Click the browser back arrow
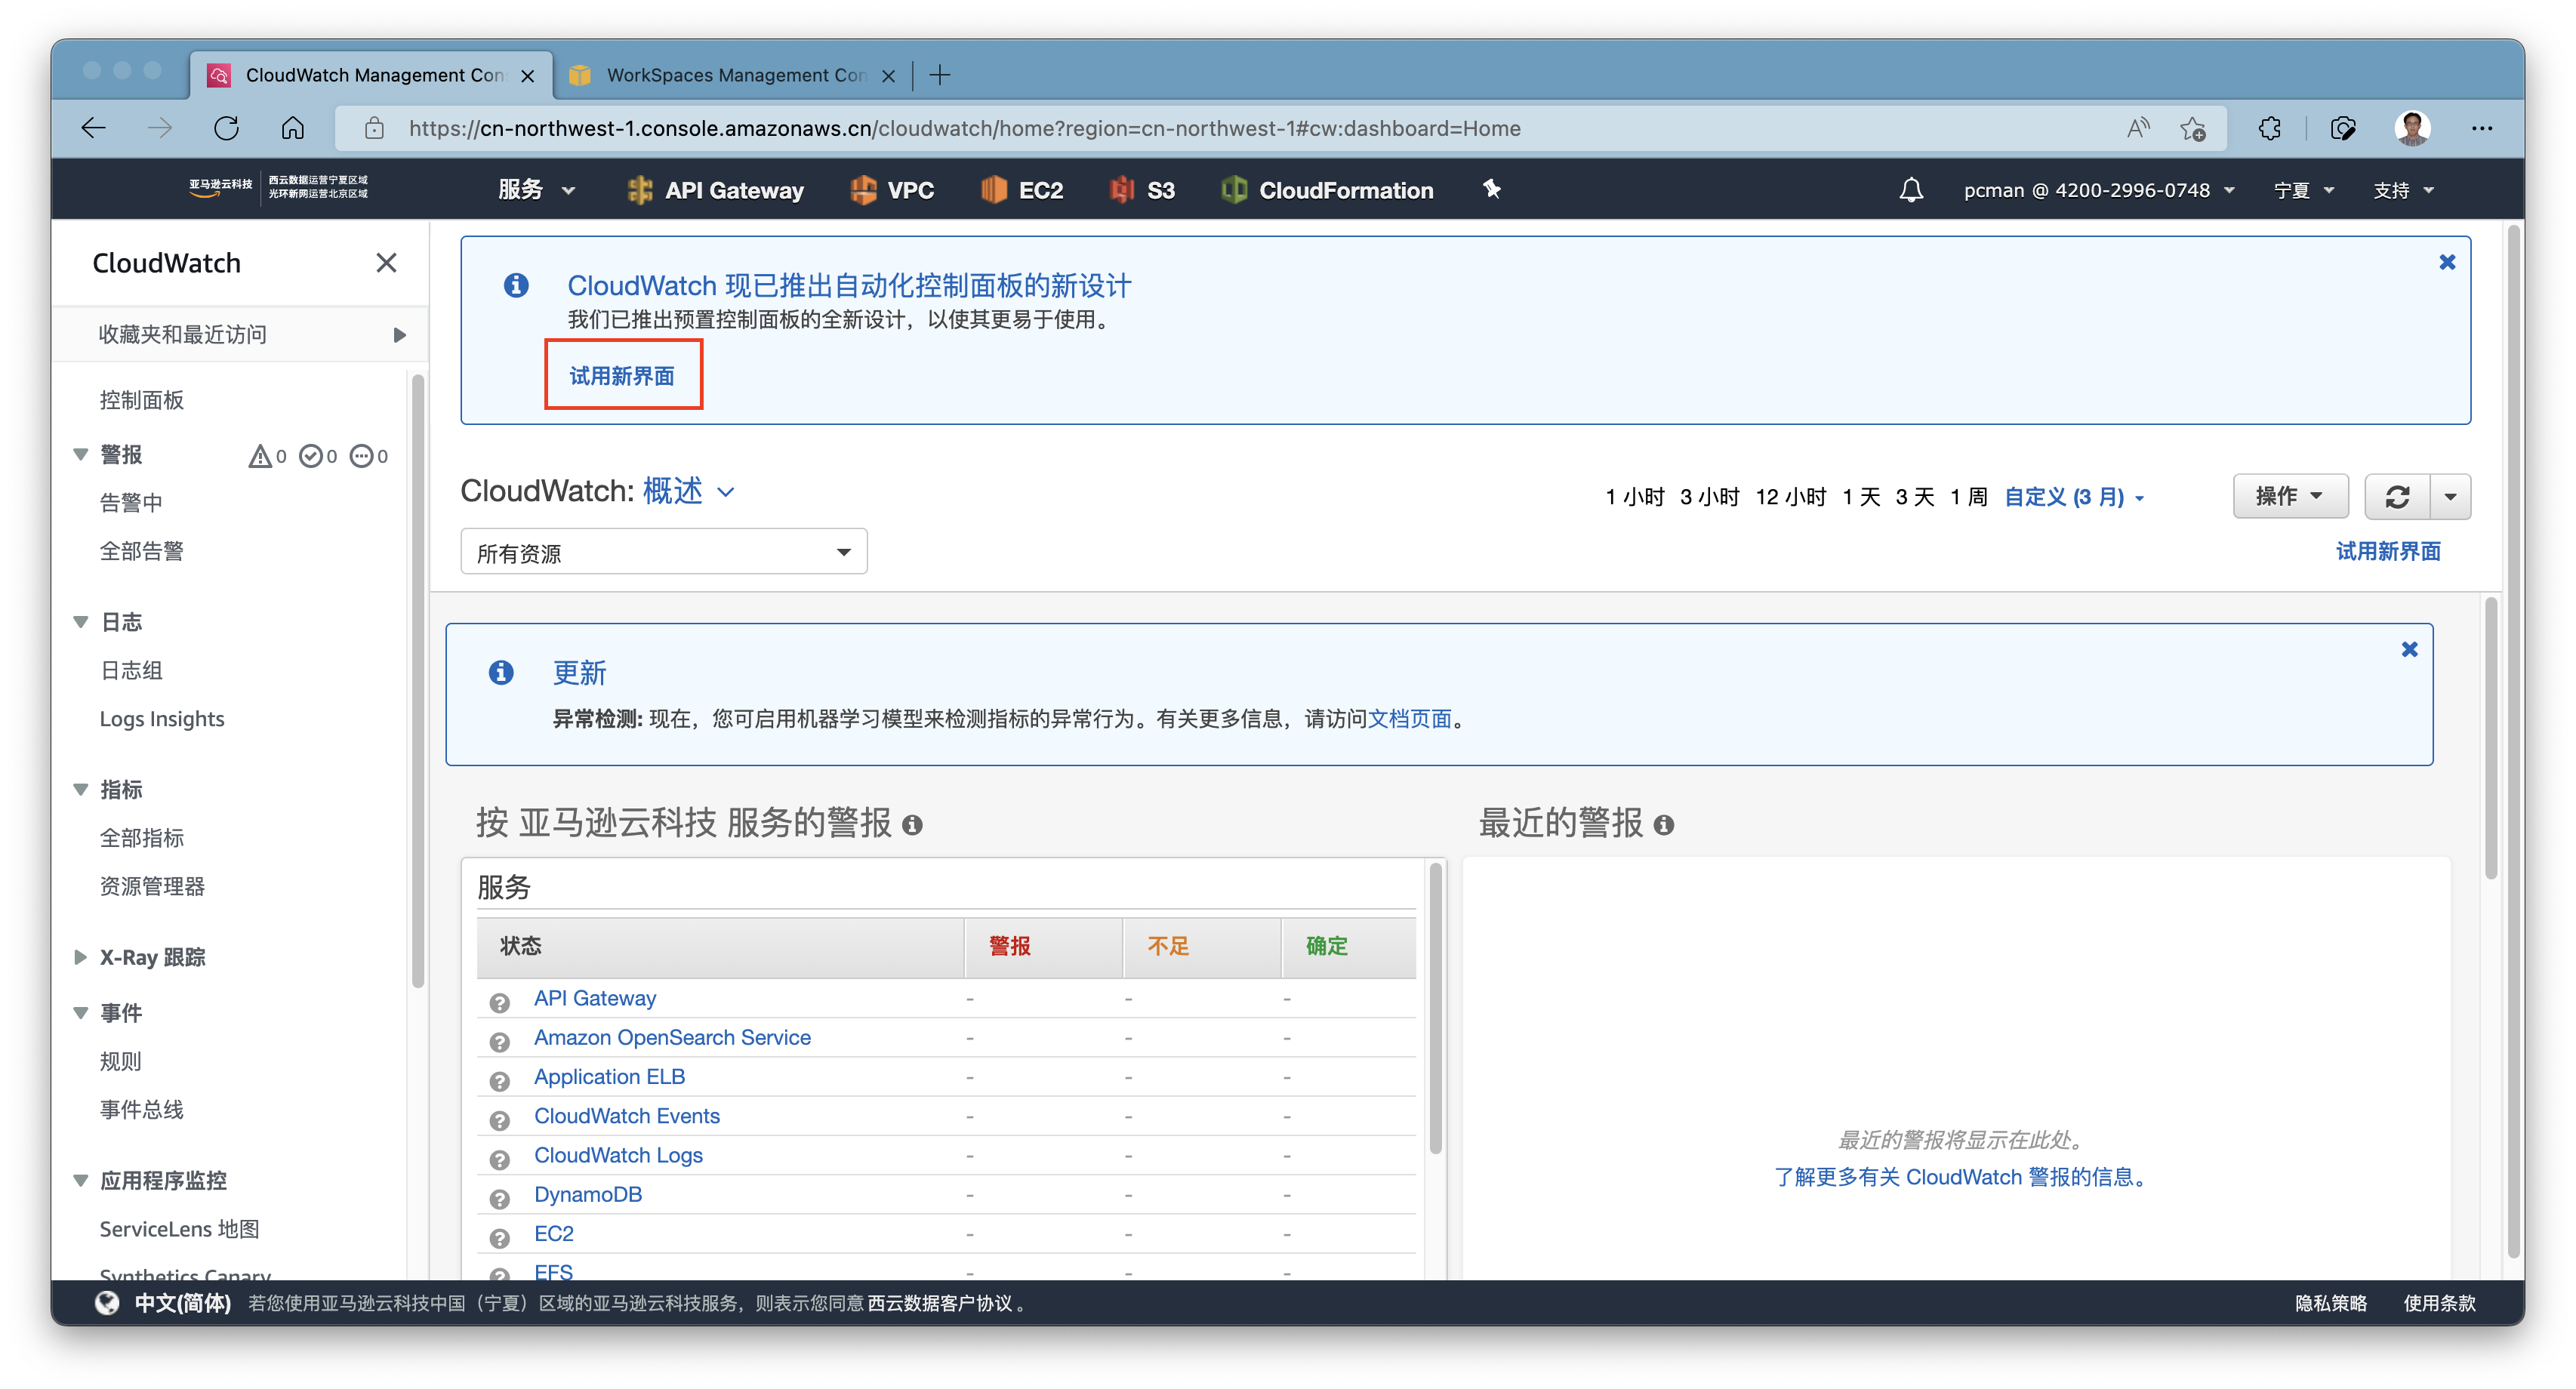The height and width of the screenshot is (1389, 2576). pos(94,128)
